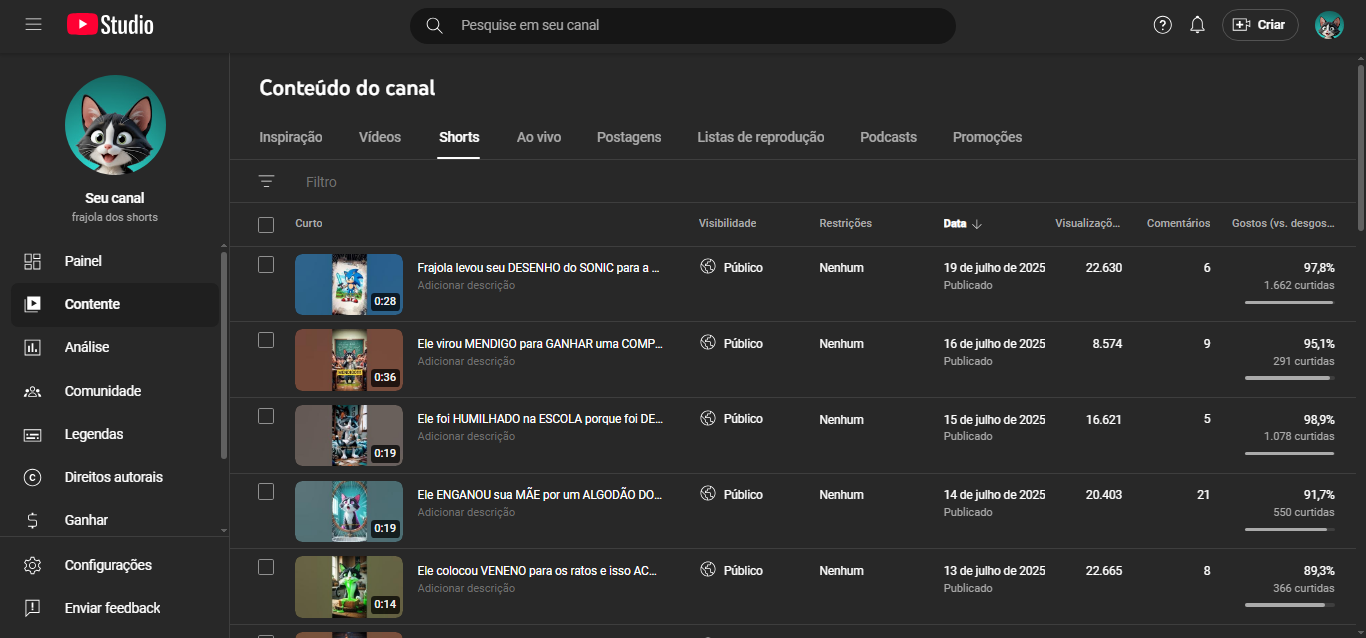Switch to the Vídeos tab

coord(380,137)
